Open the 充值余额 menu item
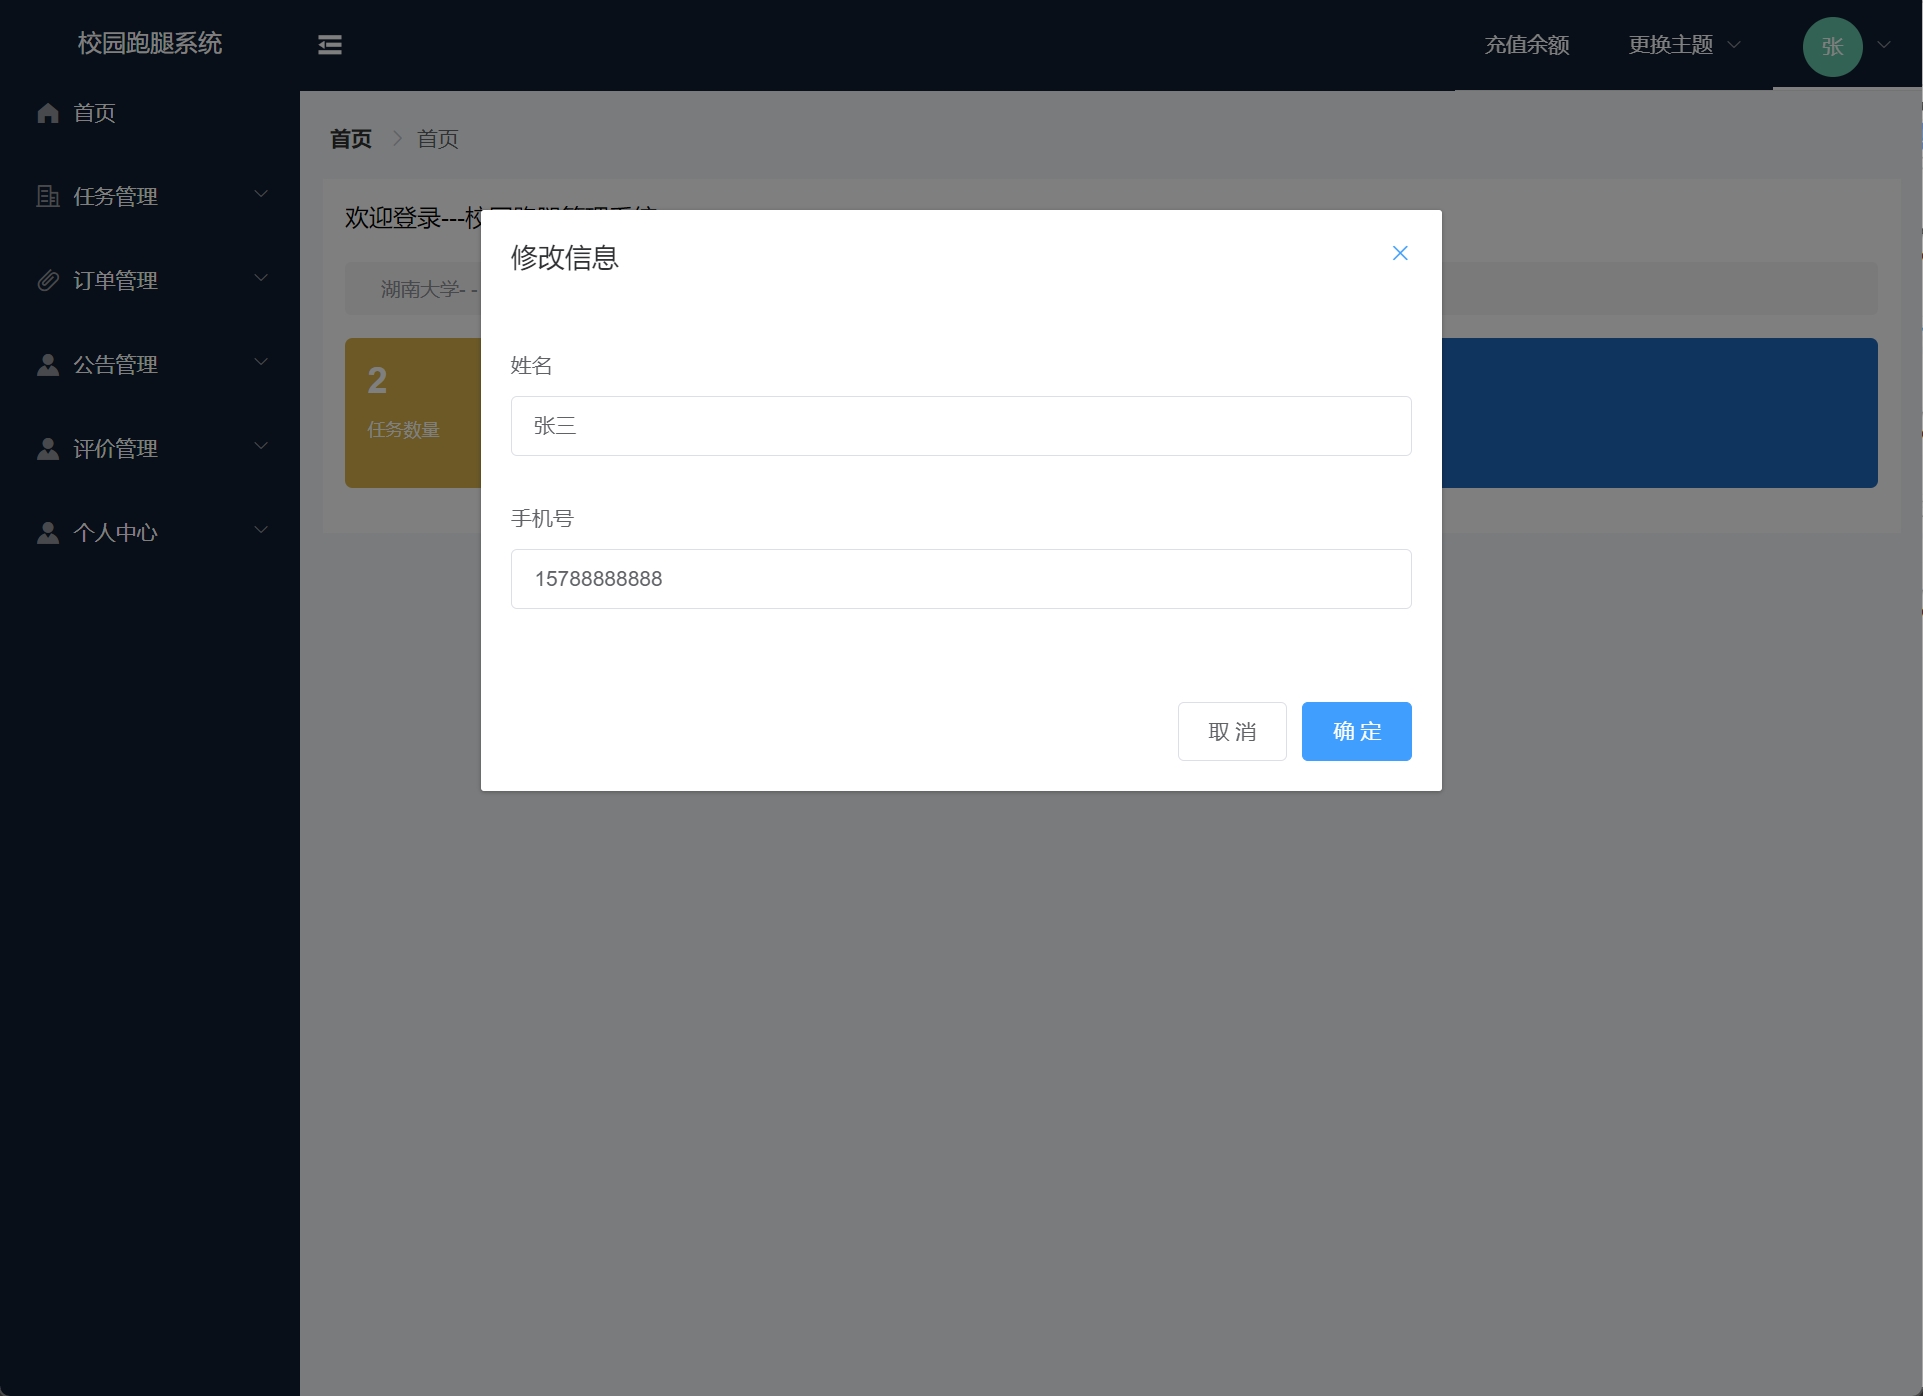The width and height of the screenshot is (1923, 1396). pyautogui.click(x=1526, y=45)
